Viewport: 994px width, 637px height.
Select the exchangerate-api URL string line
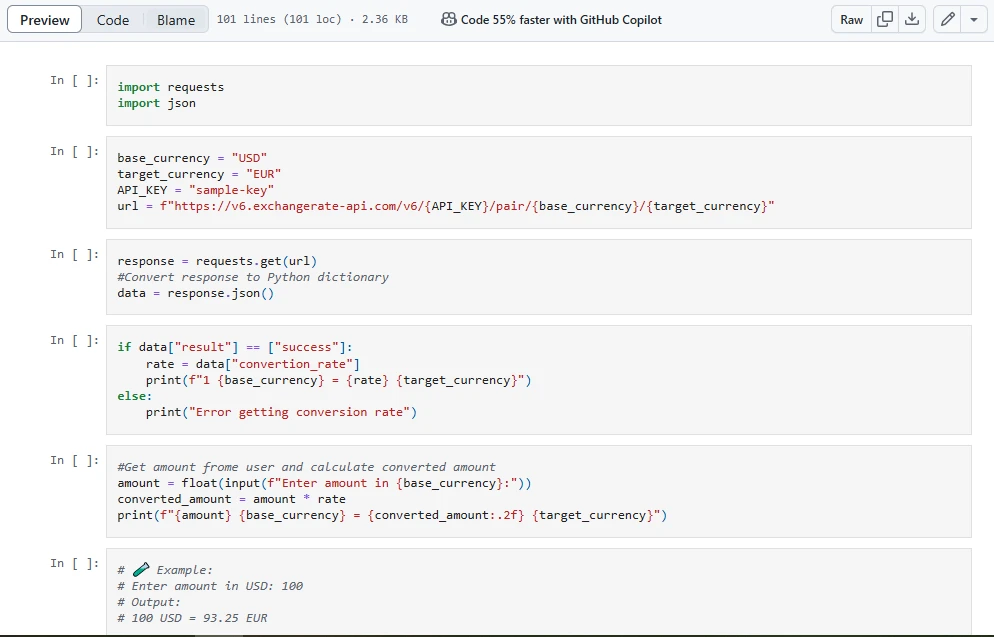click(x=446, y=206)
